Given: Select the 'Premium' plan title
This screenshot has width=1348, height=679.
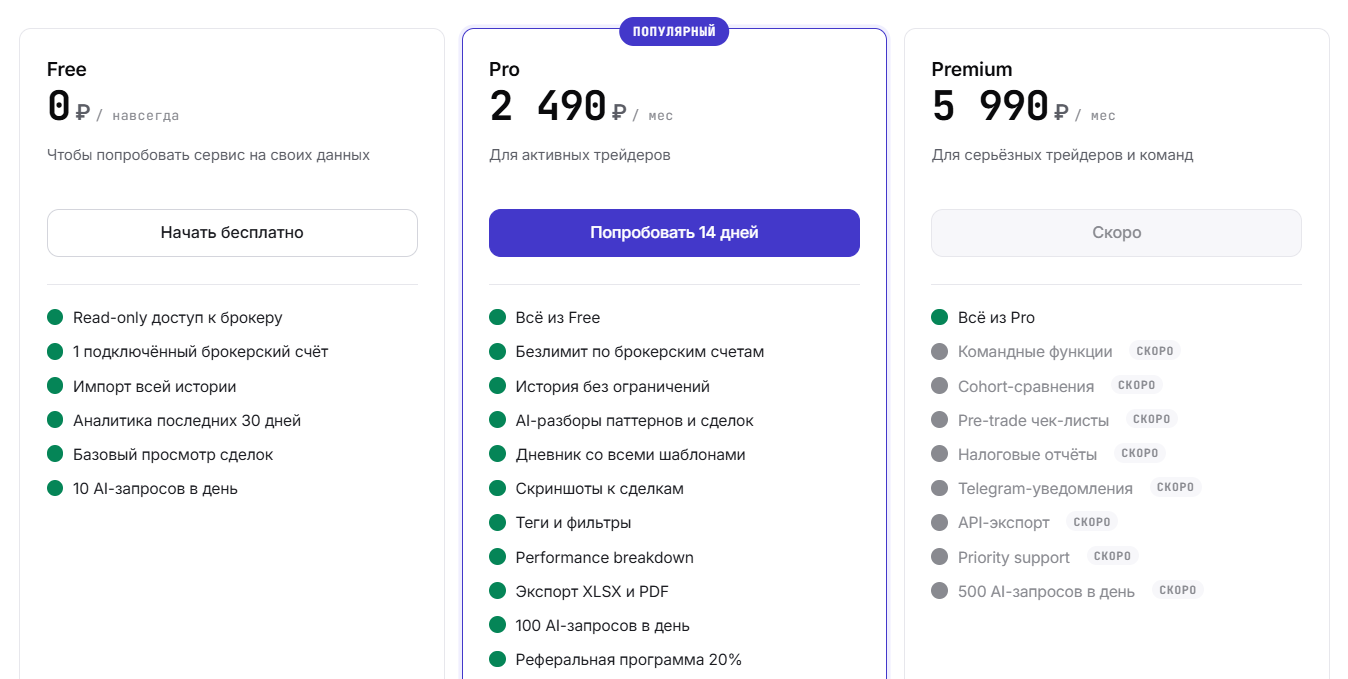Looking at the screenshot, I should pyautogui.click(x=972, y=69).
